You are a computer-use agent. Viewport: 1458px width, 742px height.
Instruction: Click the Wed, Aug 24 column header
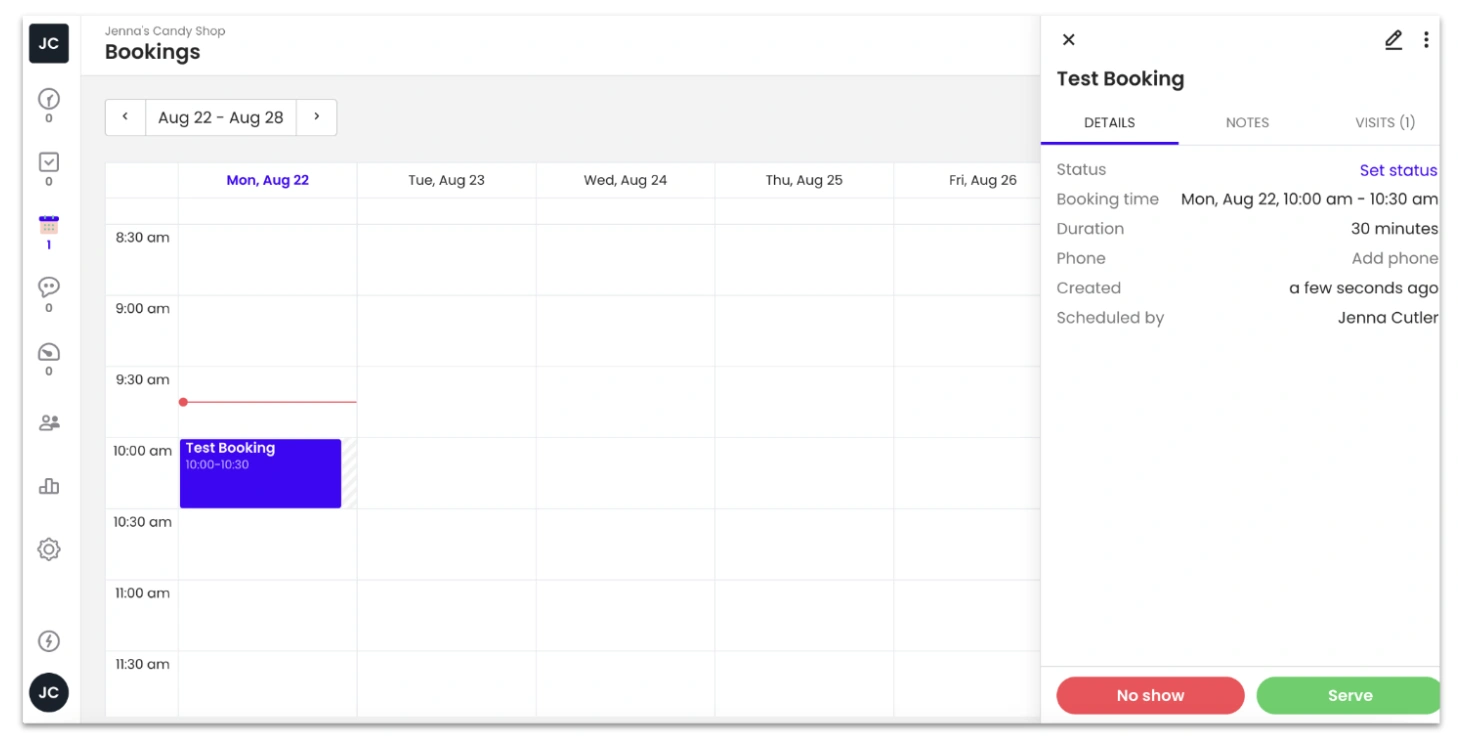[625, 180]
